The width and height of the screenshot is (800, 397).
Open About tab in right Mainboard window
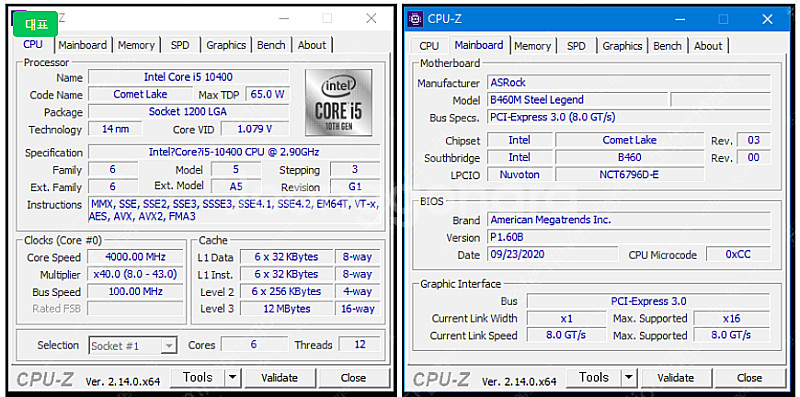coord(708,45)
